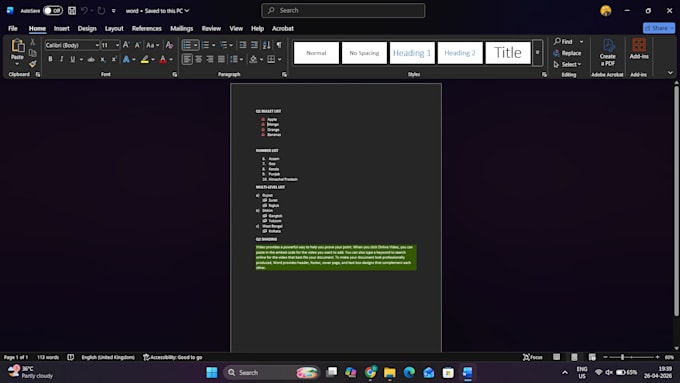Switch to the References tab
The image size is (680, 383).
[147, 28]
